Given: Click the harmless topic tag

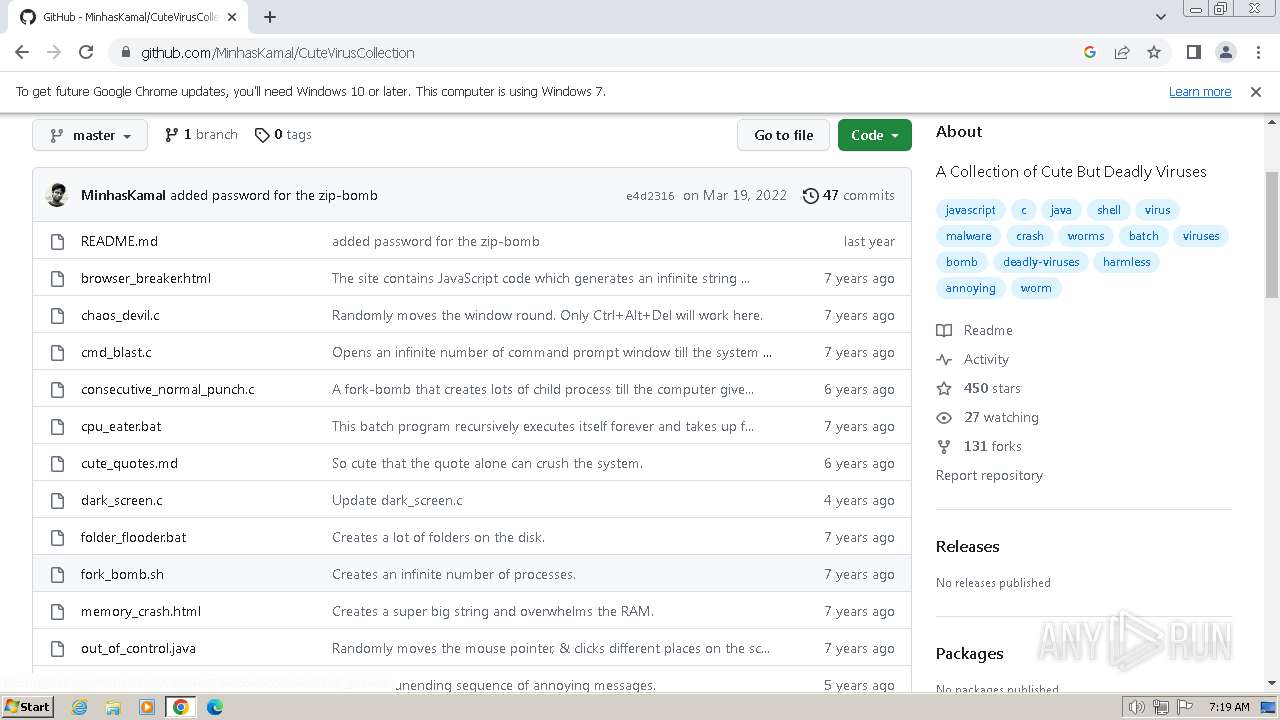Looking at the screenshot, I should pos(1127,262).
